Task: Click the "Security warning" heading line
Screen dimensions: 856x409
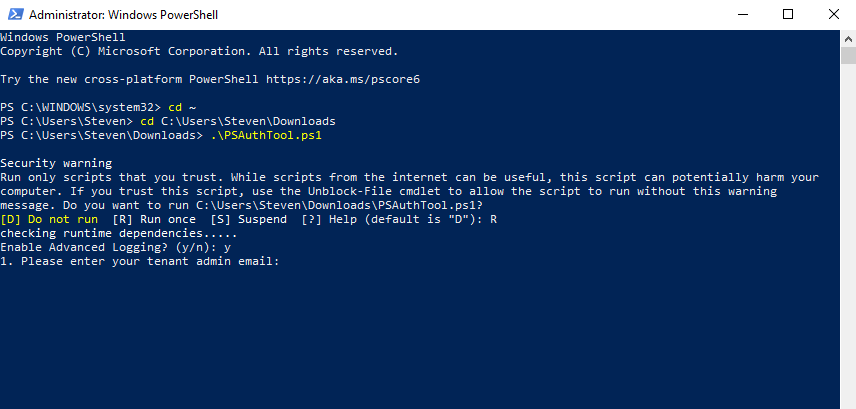Action: tap(56, 163)
